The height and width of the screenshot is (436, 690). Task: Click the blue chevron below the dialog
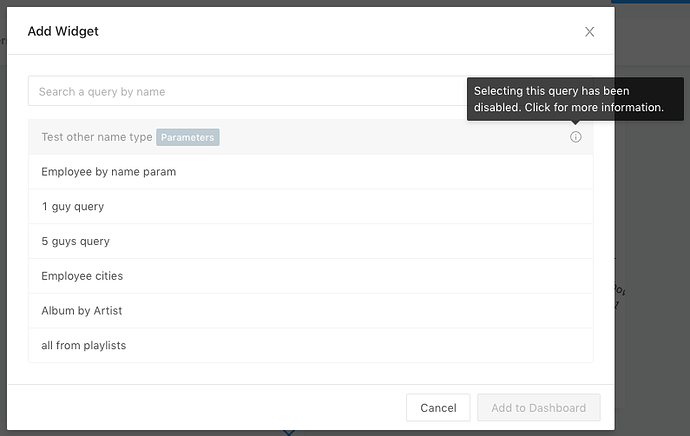289,433
